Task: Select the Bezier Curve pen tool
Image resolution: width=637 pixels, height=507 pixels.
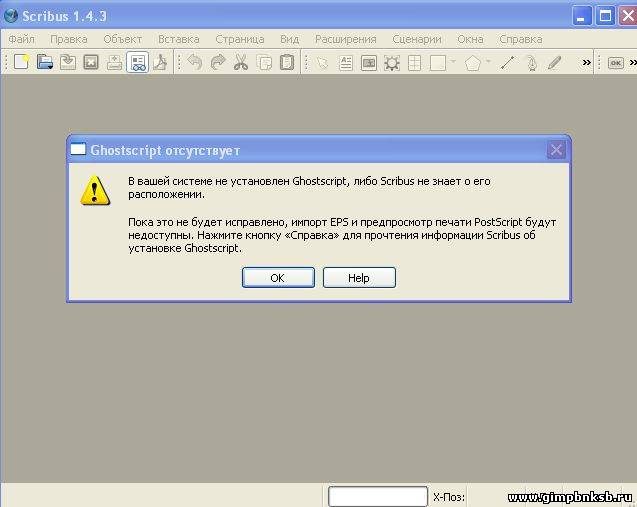Action: (x=532, y=63)
